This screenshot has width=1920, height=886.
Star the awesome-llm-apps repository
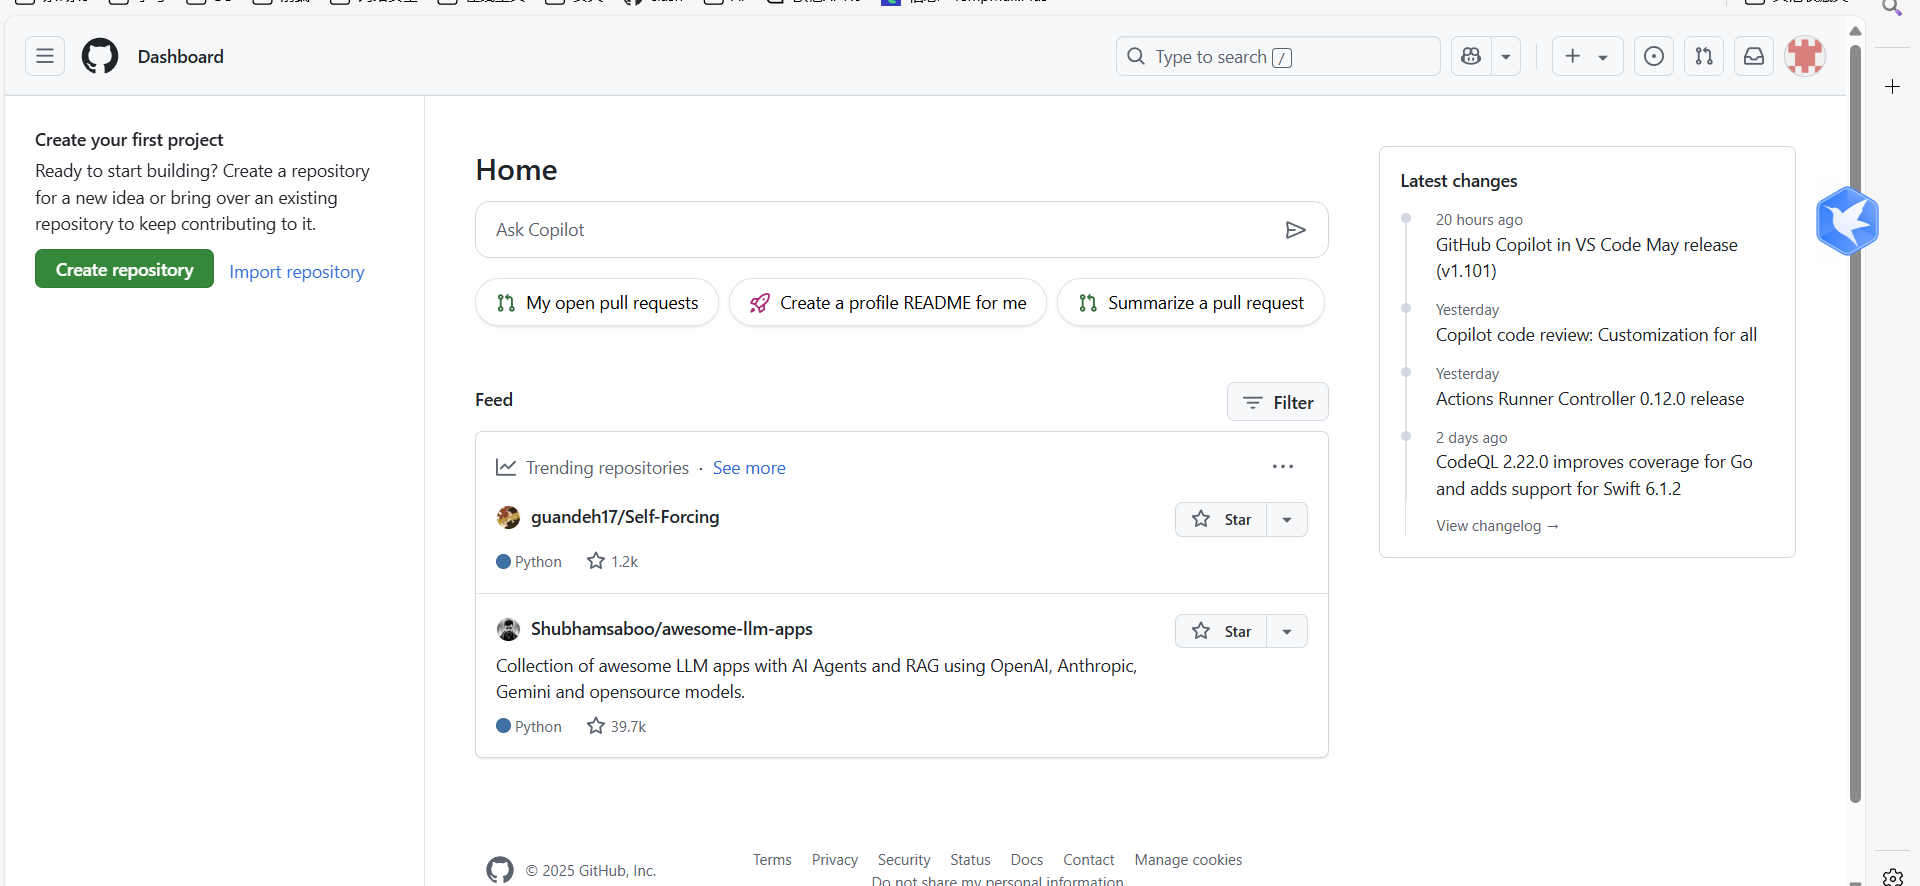pyautogui.click(x=1221, y=631)
